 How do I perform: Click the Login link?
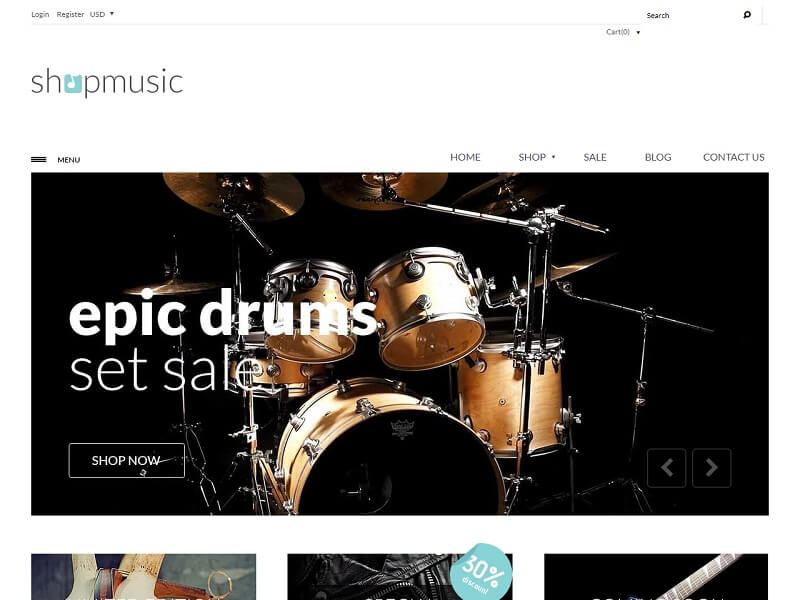click(x=40, y=14)
